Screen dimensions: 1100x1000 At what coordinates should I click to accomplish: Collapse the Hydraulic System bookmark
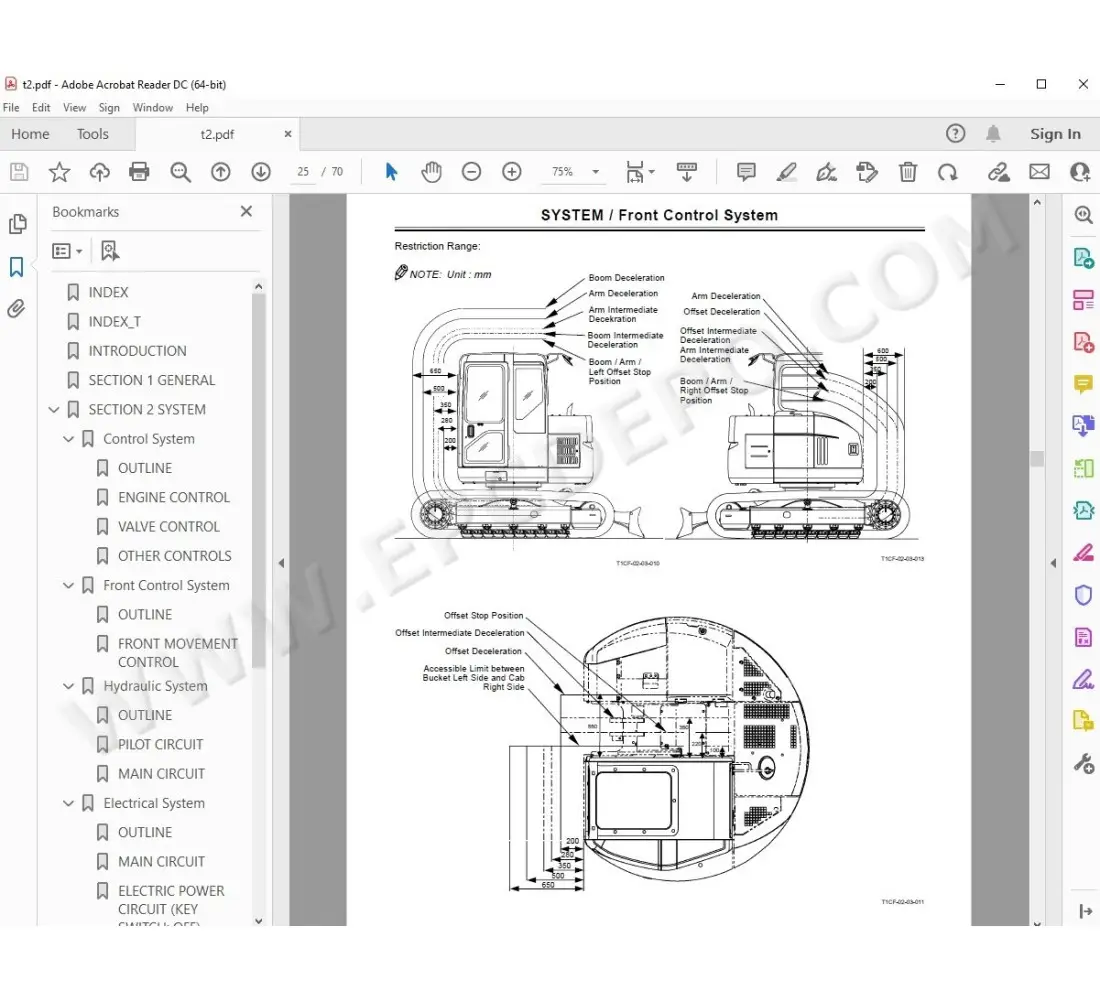tap(69, 687)
